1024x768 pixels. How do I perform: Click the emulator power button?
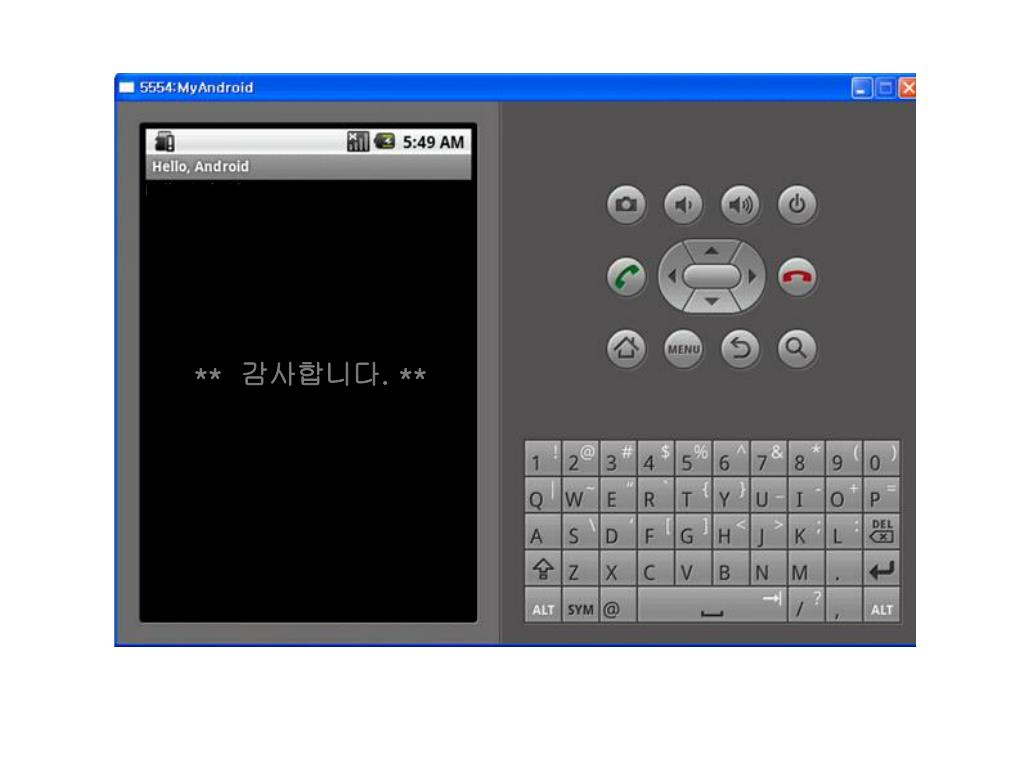click(x=797, y=204)
